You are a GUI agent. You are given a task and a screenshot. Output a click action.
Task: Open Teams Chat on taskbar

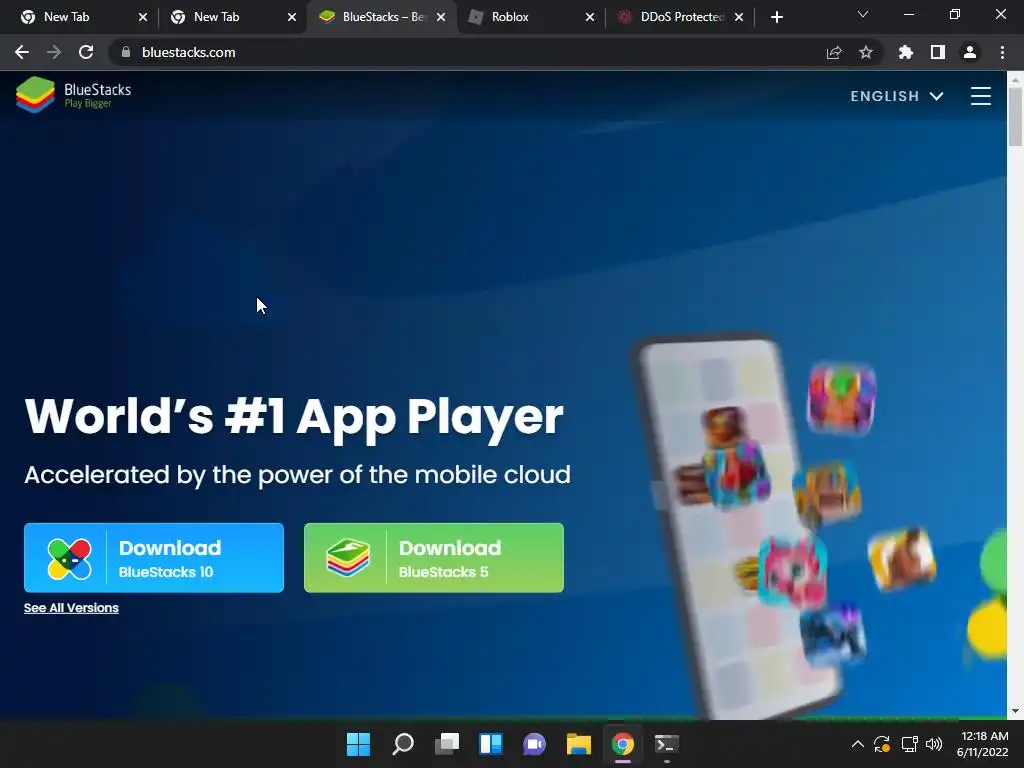coord(534,744)
